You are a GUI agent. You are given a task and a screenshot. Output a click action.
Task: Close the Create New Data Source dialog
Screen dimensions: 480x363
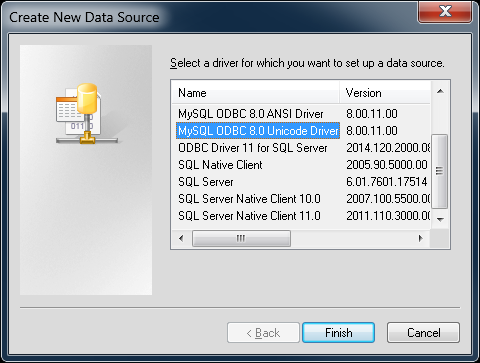coord(445,11)
